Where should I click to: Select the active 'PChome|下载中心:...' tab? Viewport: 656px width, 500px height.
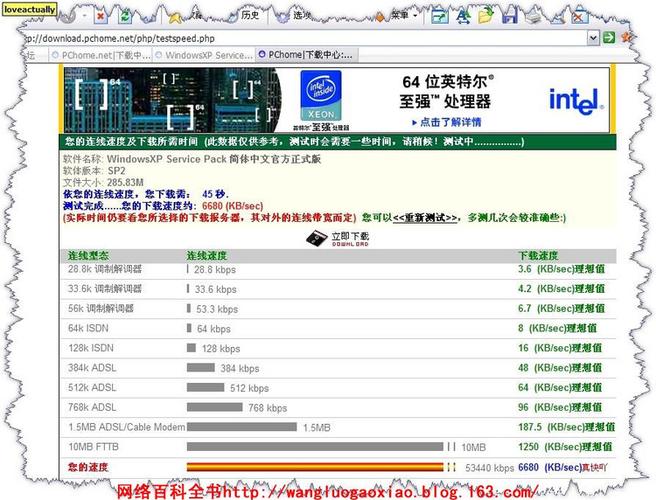click(x=307, y=54)
